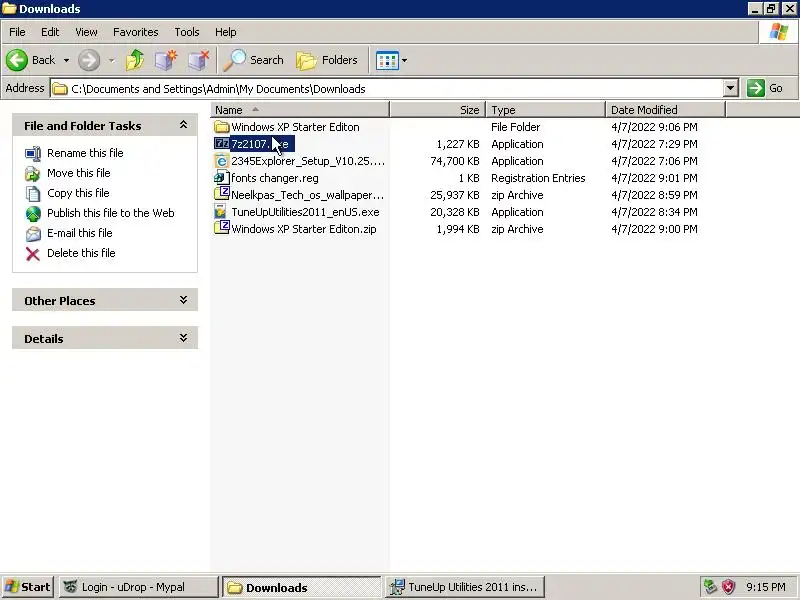Screen dimensions: 800x600
Task: Click the E-mail envelope icon
Action: (33, 234)
